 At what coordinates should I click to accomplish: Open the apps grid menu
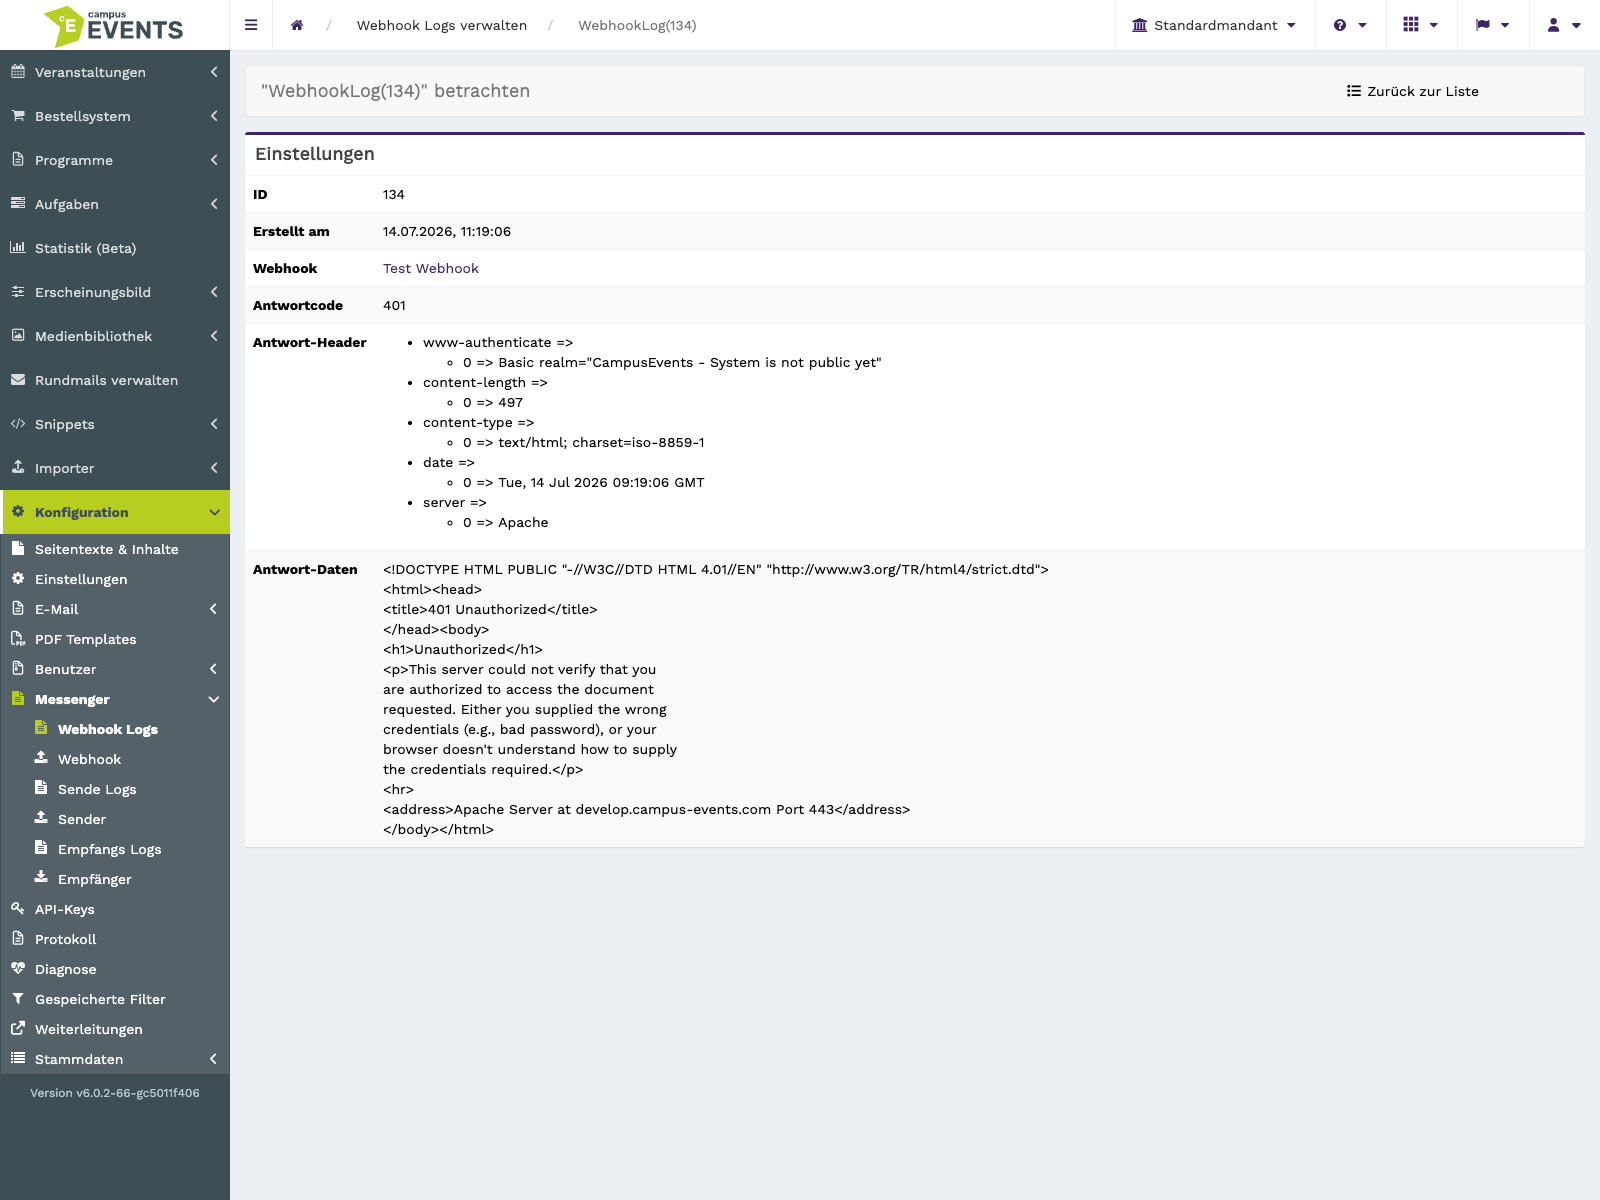(x=1420, y=25)
